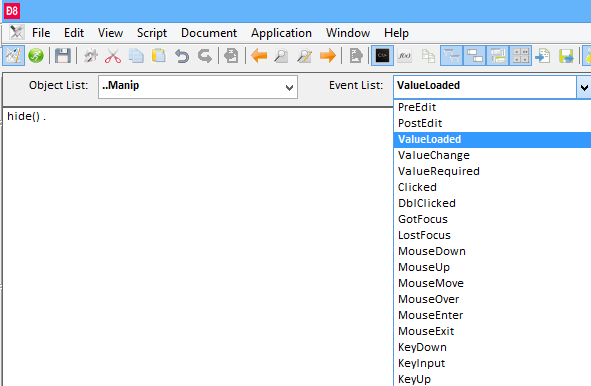Open the Document menu
Screen dimensions: 591x386
209,33
